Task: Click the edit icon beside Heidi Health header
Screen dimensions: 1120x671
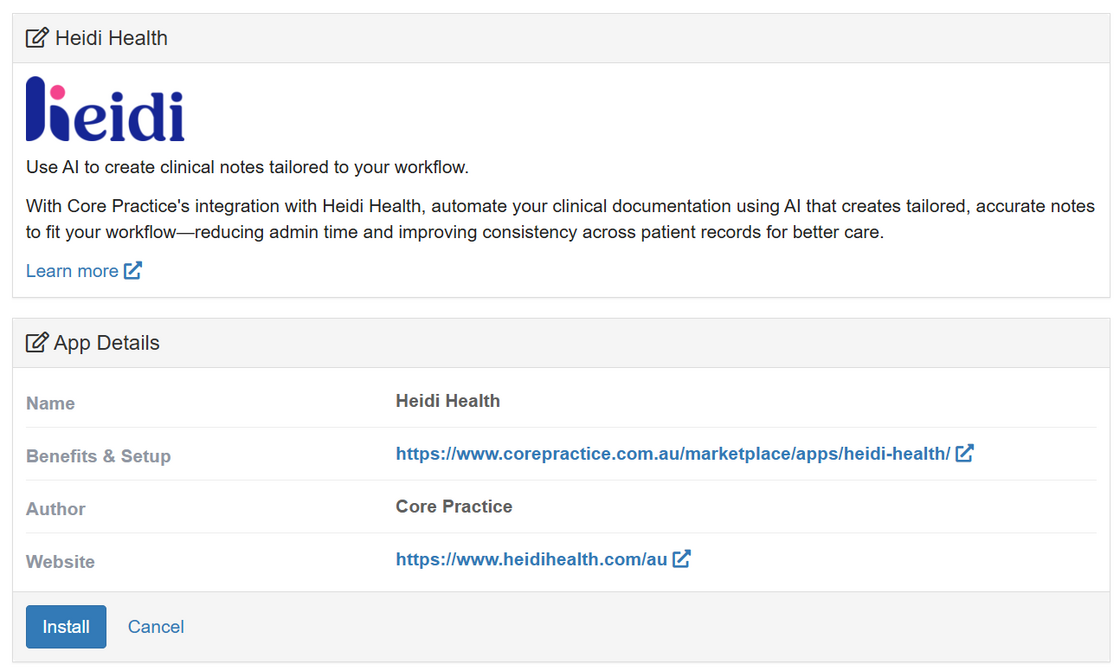Action: pos(37,39)
